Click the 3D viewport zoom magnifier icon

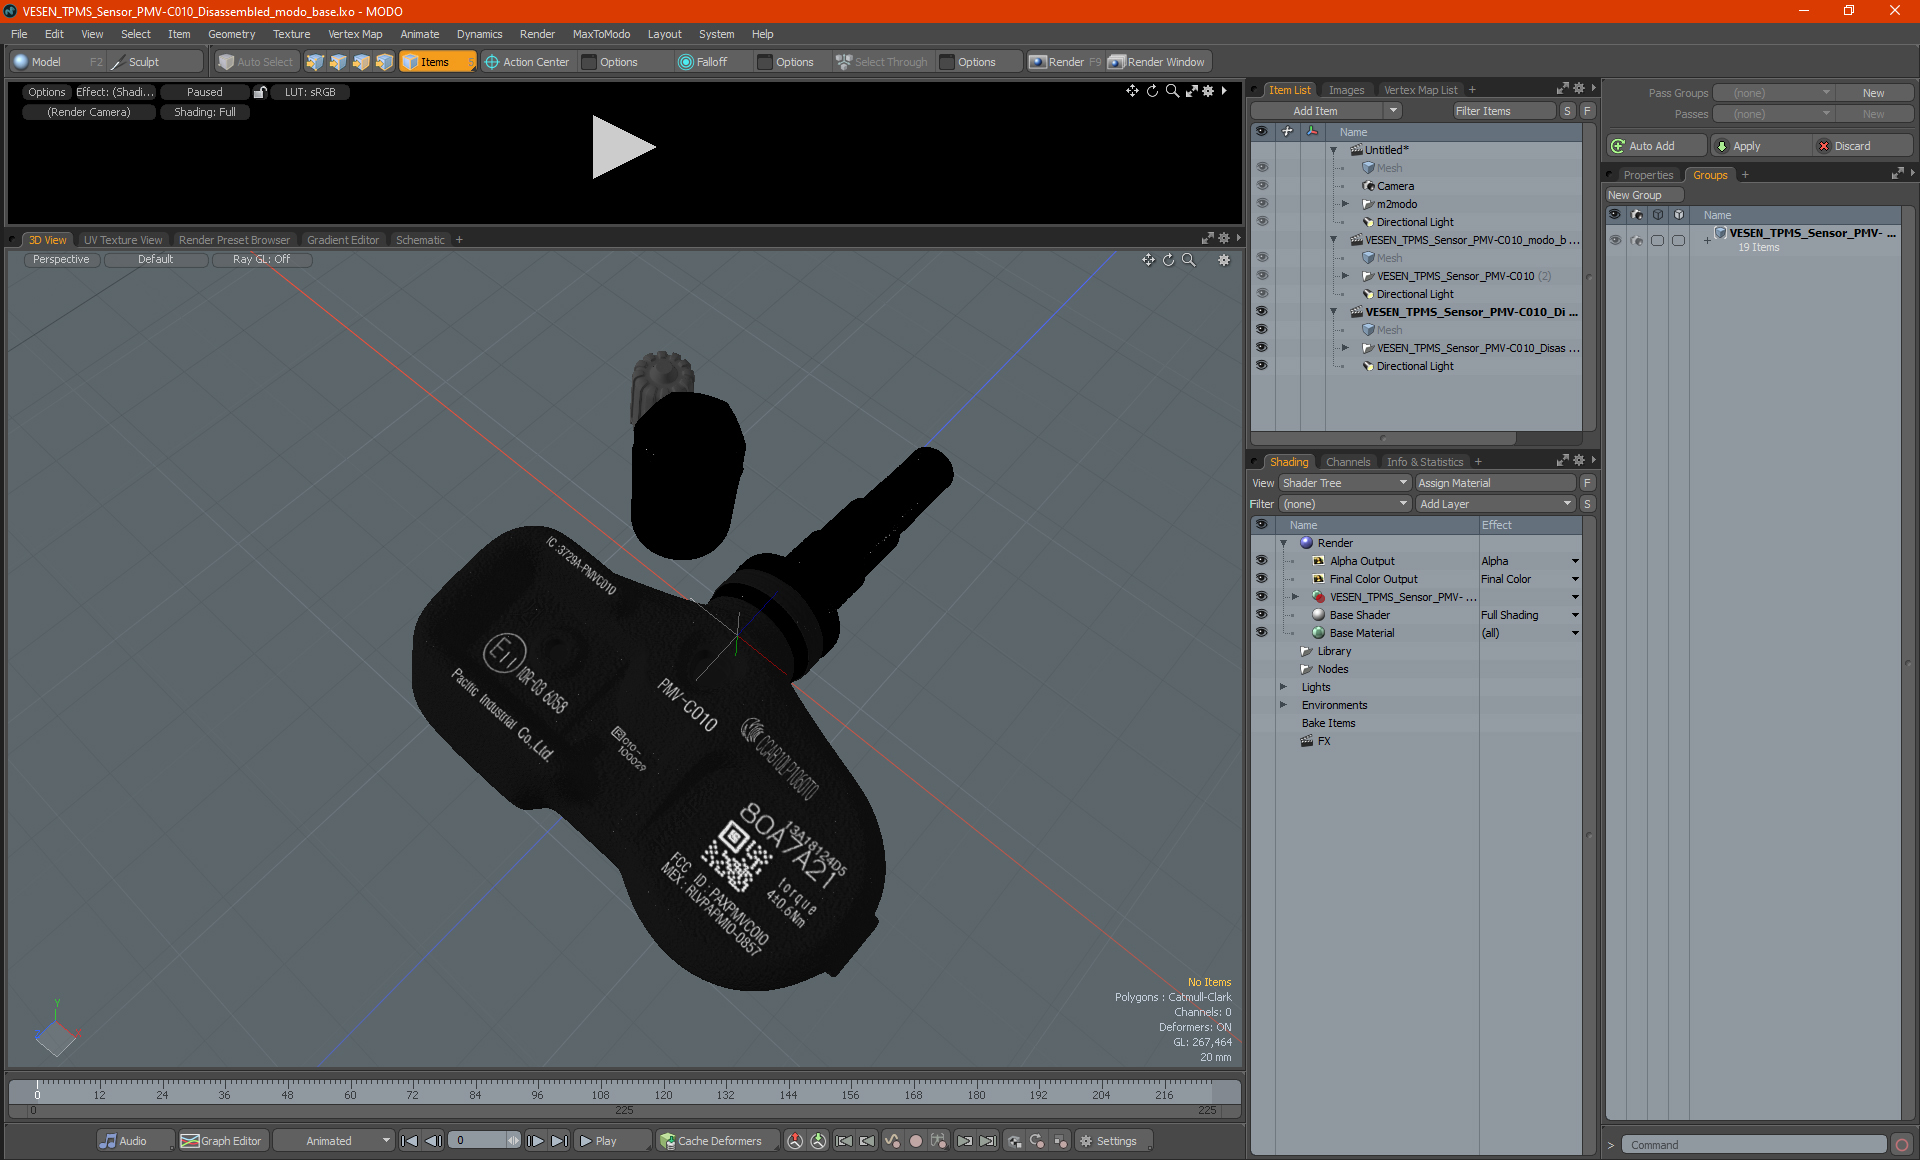click(1188, 260)
